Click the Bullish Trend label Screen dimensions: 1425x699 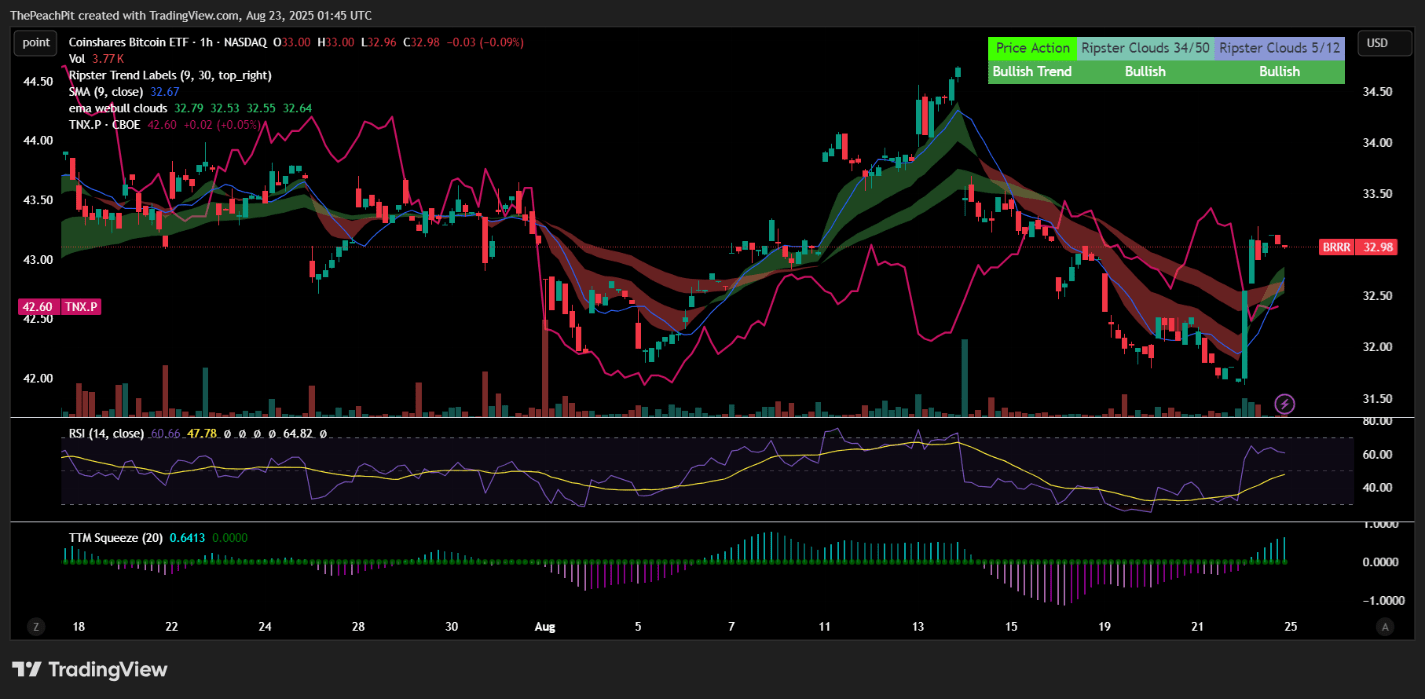coord(1034,71)
